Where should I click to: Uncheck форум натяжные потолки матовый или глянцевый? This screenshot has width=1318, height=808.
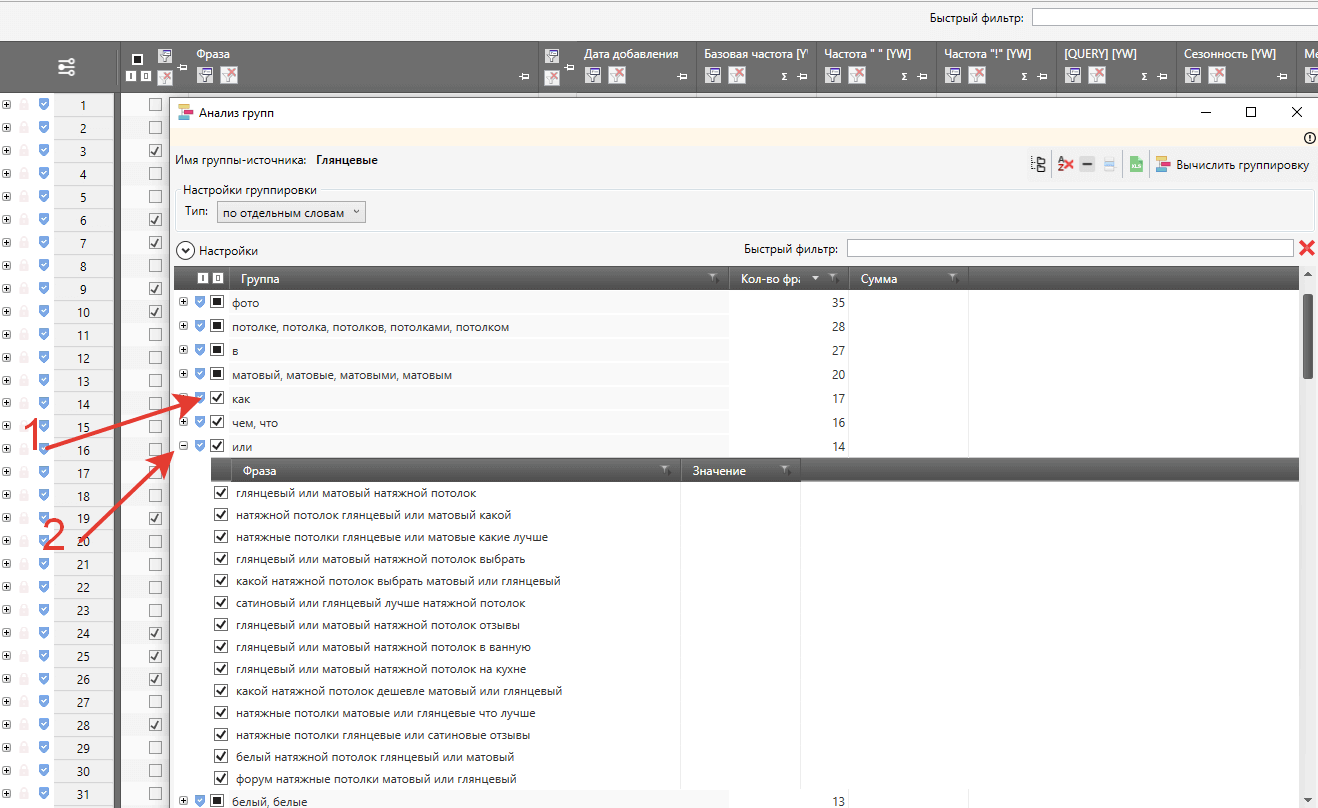[221, 779]
